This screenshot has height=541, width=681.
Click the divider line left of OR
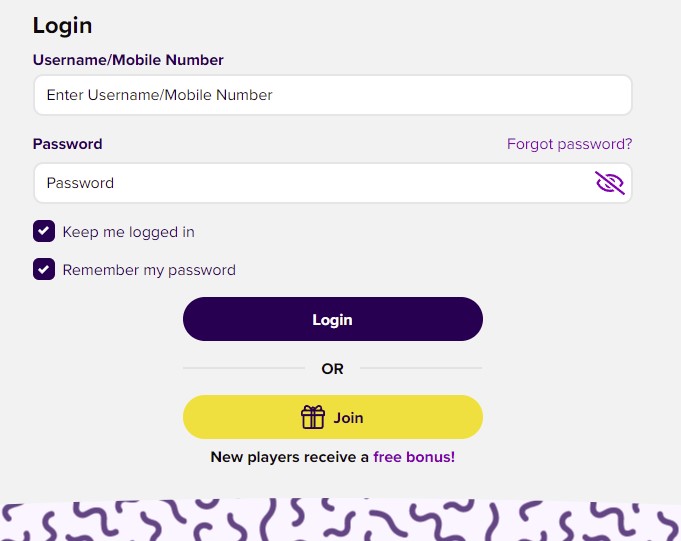pyautogui.click(x=244, y=368)
